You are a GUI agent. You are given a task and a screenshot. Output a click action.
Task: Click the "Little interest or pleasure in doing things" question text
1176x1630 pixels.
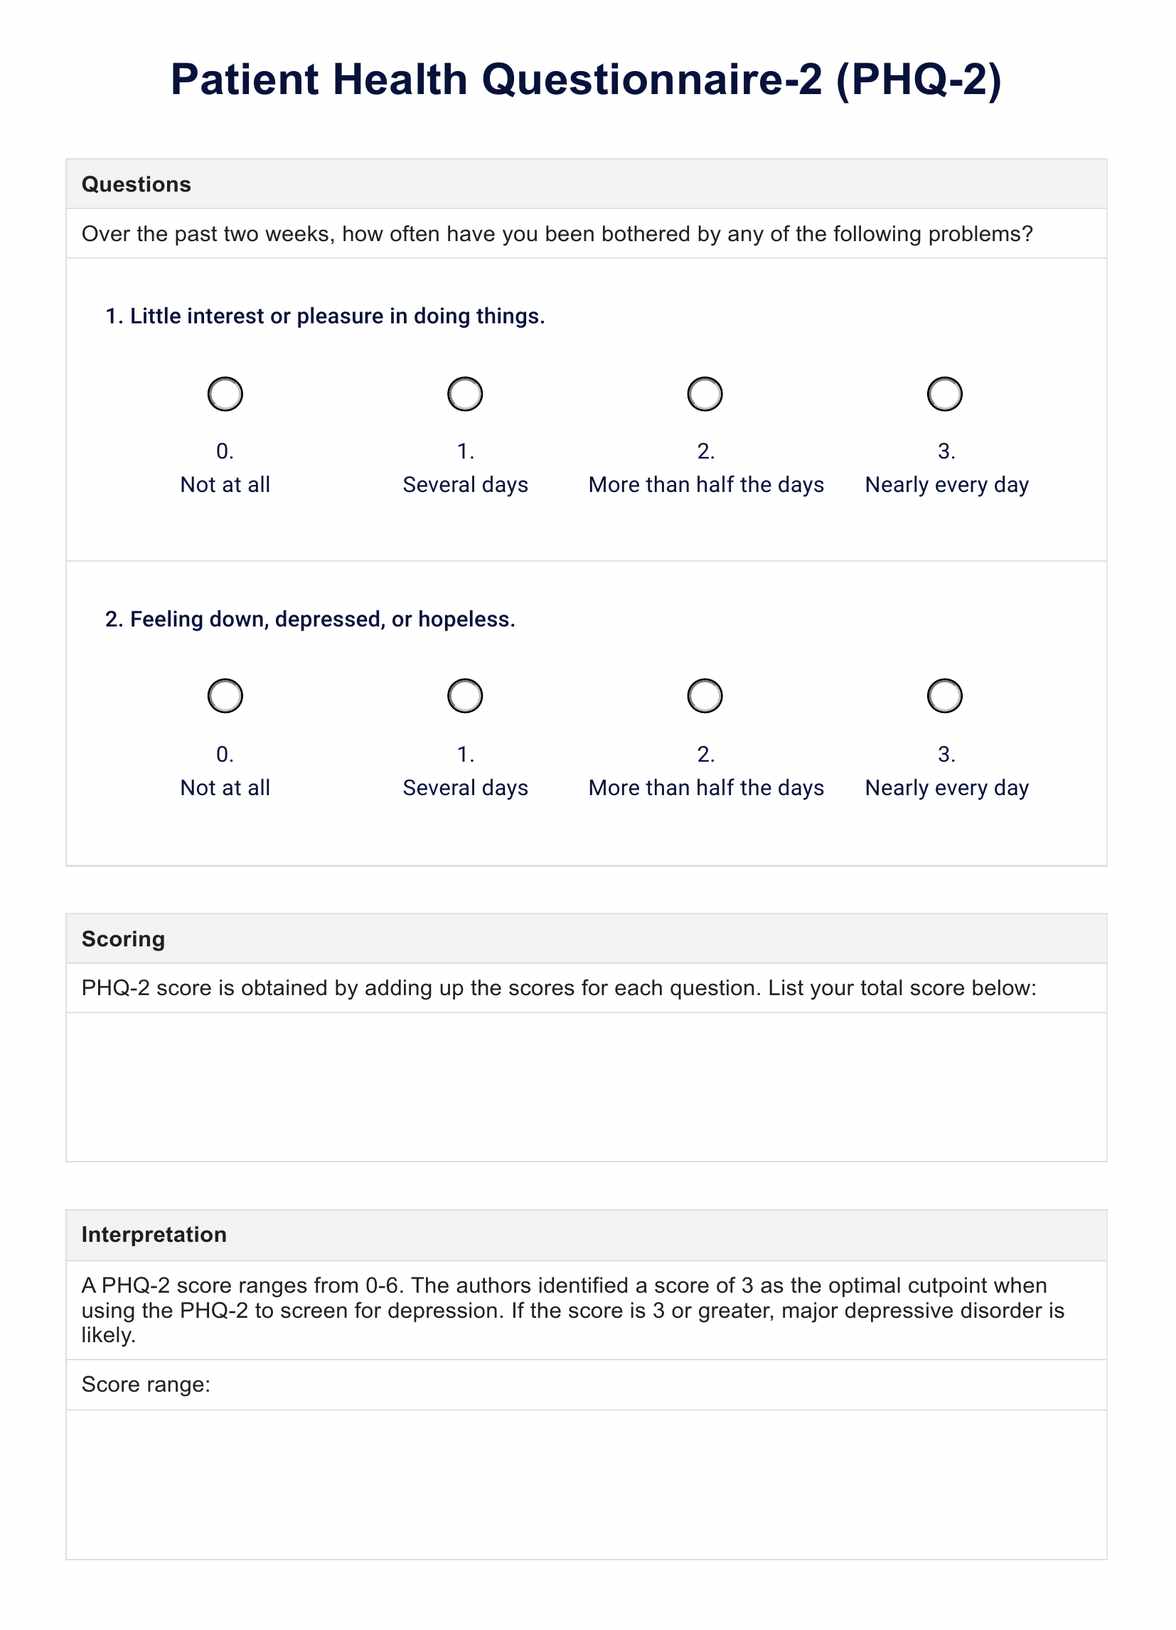(x=326, y=317)
